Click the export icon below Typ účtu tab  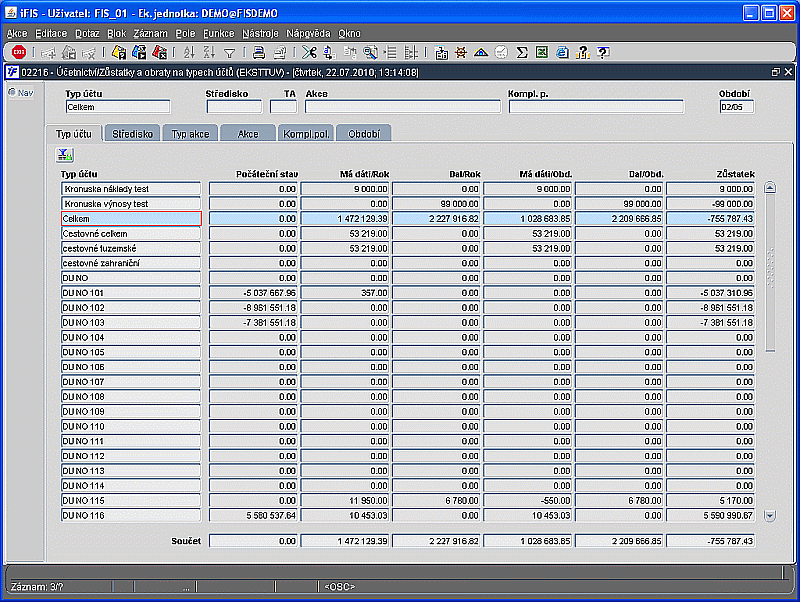(65, 155)
